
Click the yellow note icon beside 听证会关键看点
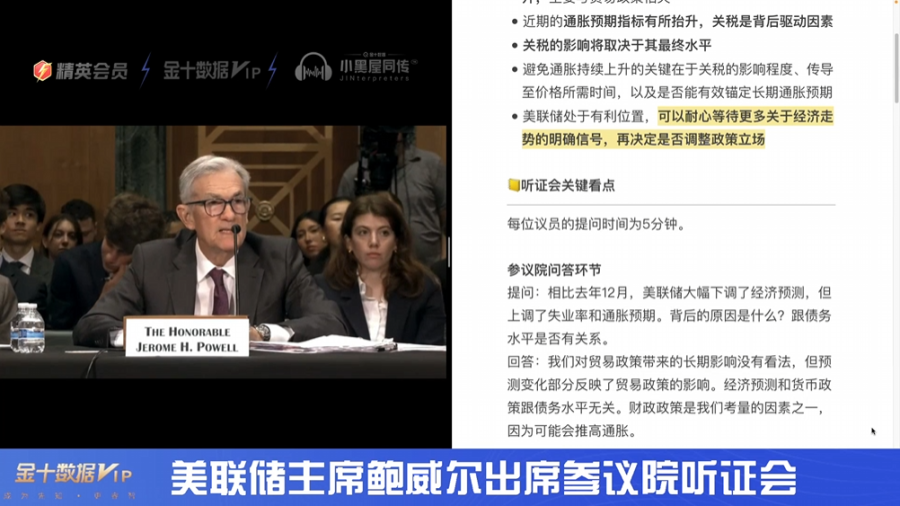click(514, 185)
